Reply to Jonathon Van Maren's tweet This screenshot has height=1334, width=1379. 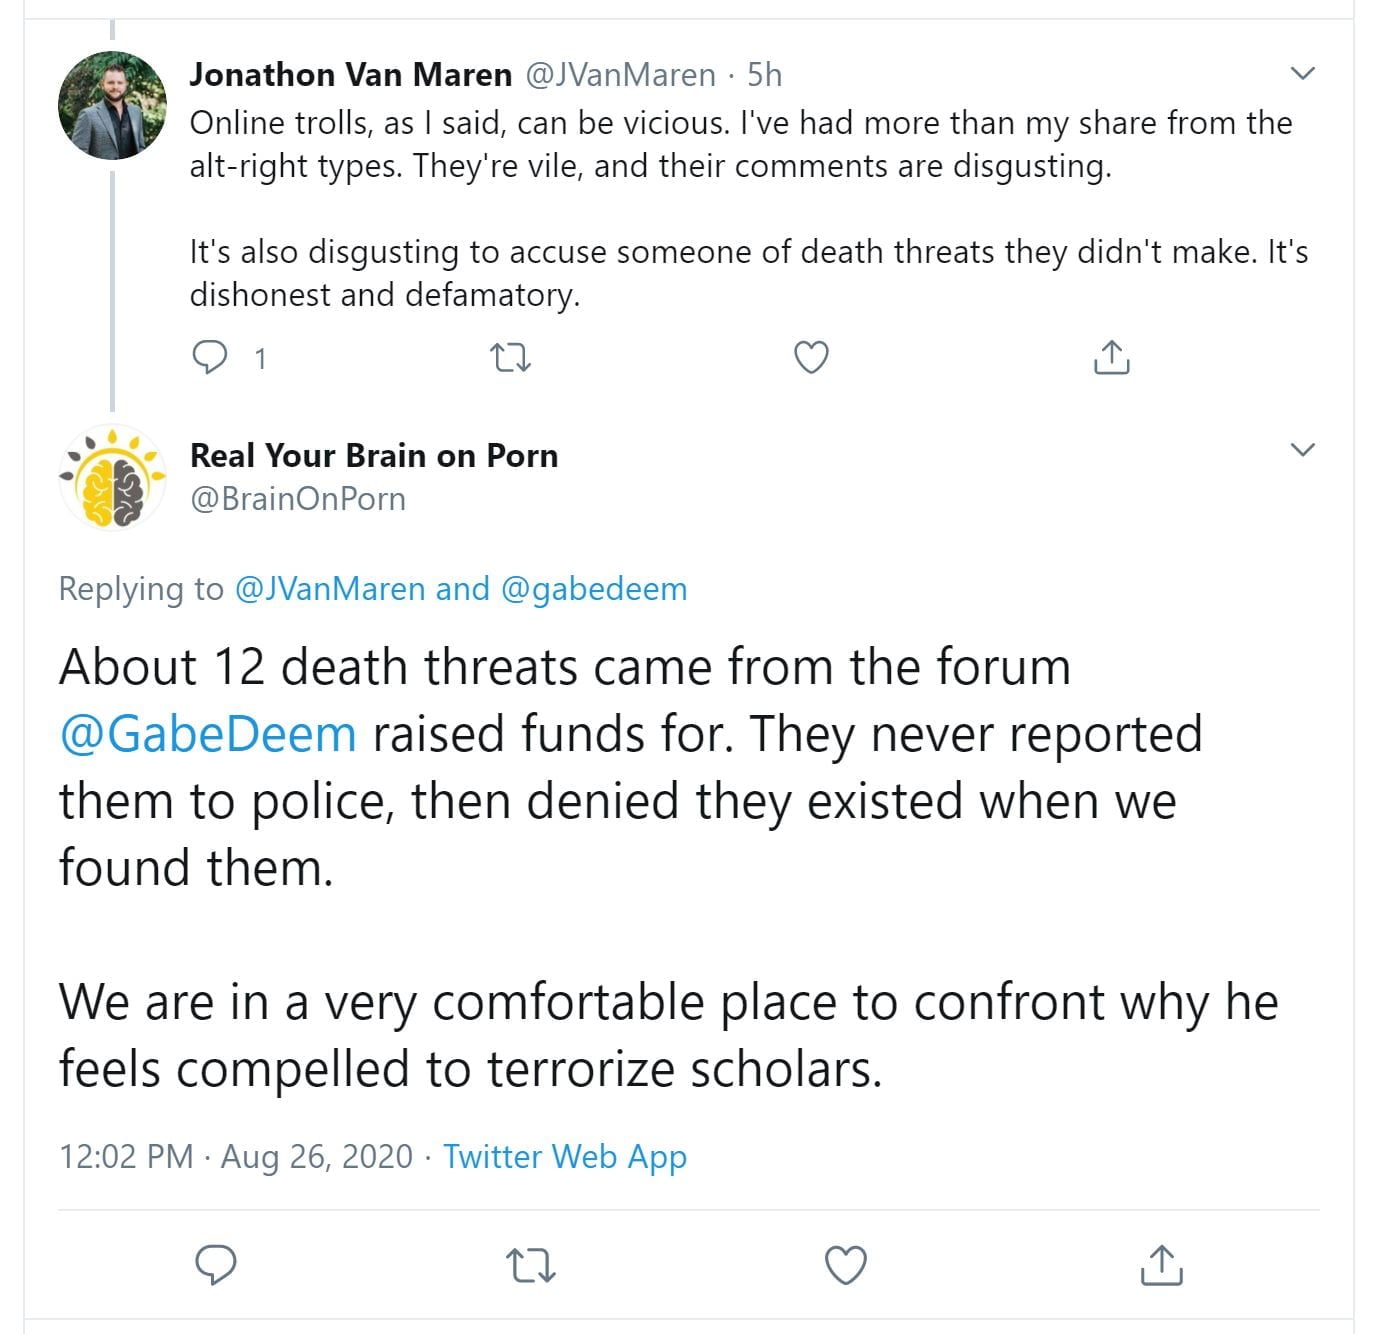210,357
